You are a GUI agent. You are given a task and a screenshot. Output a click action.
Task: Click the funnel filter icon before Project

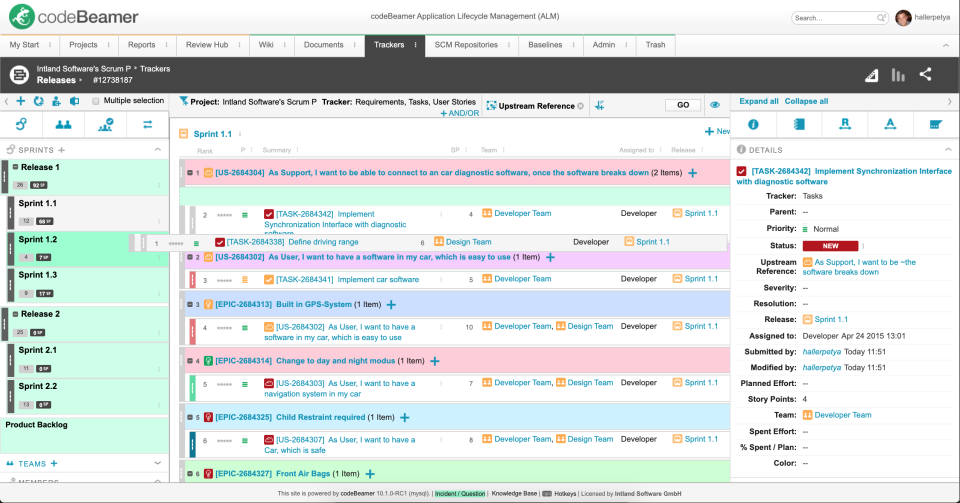tap(183, 101)
